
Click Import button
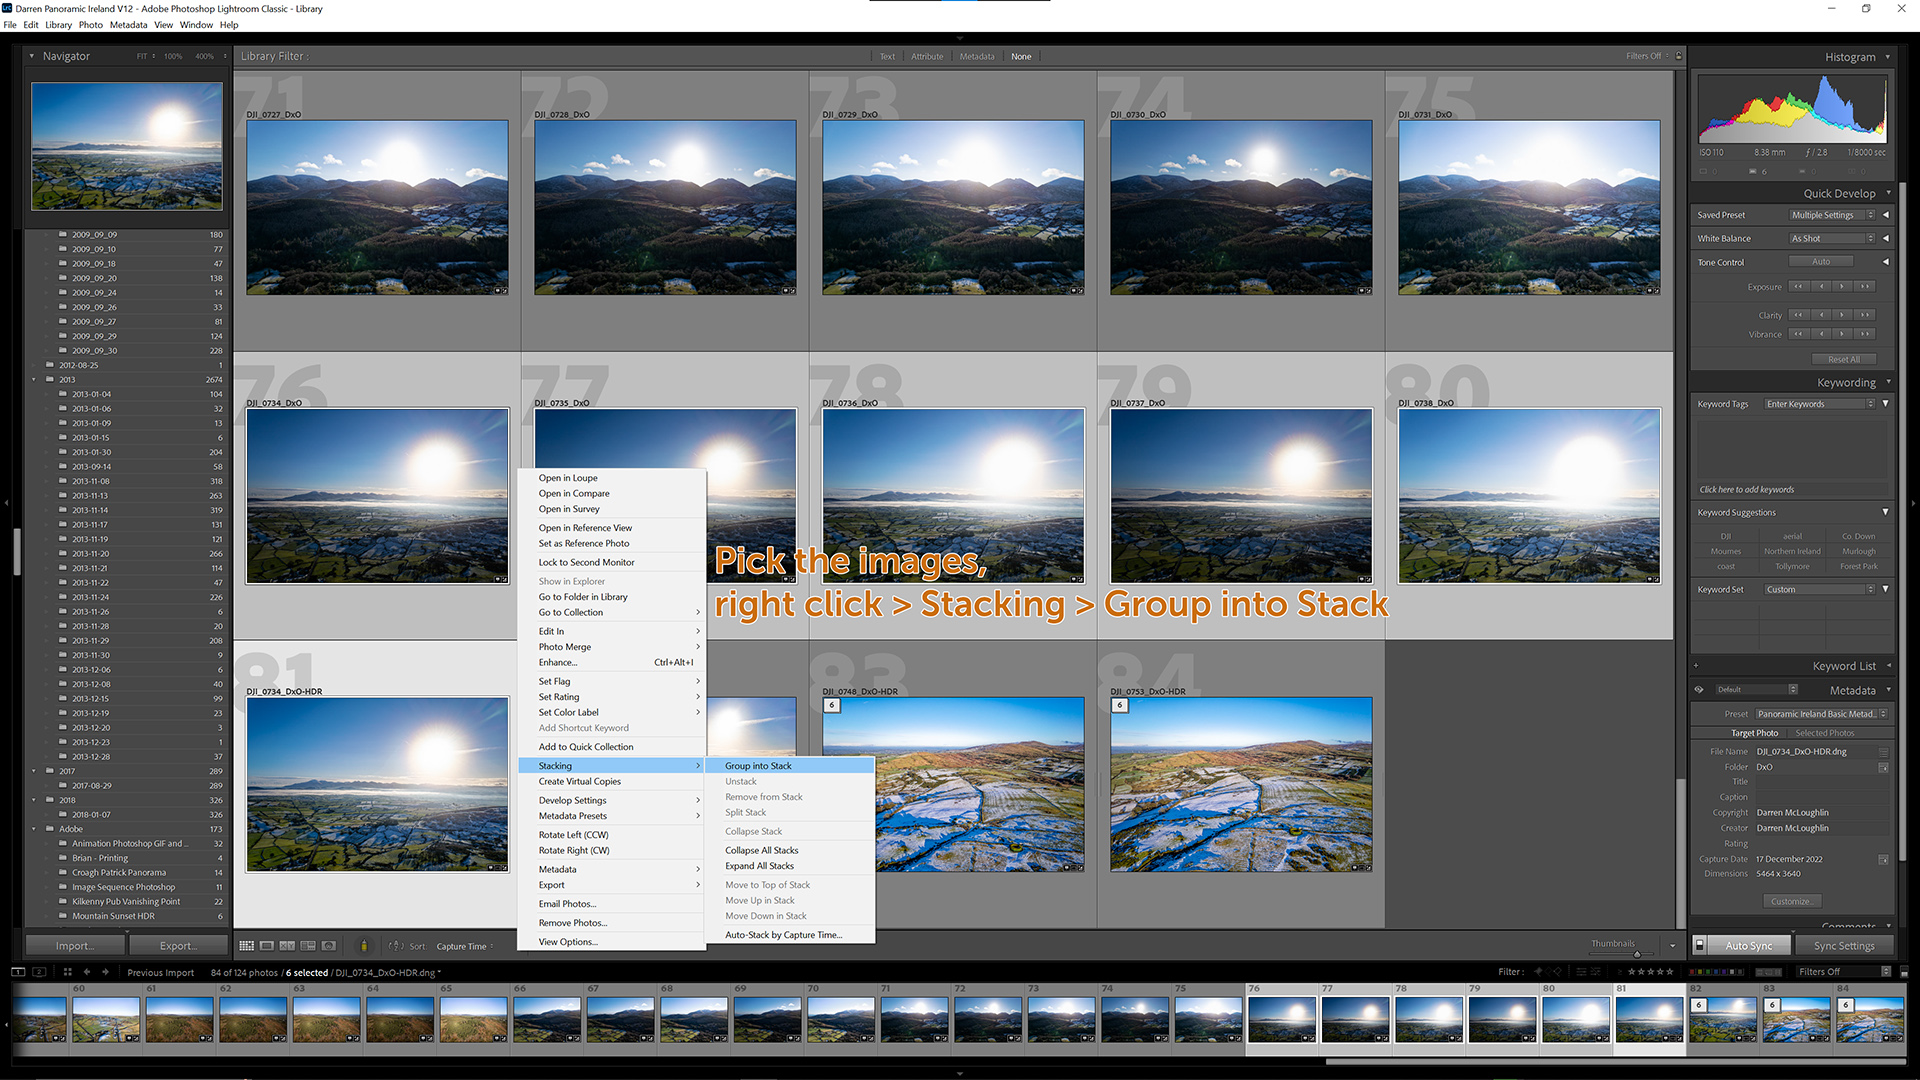point(75,946)
